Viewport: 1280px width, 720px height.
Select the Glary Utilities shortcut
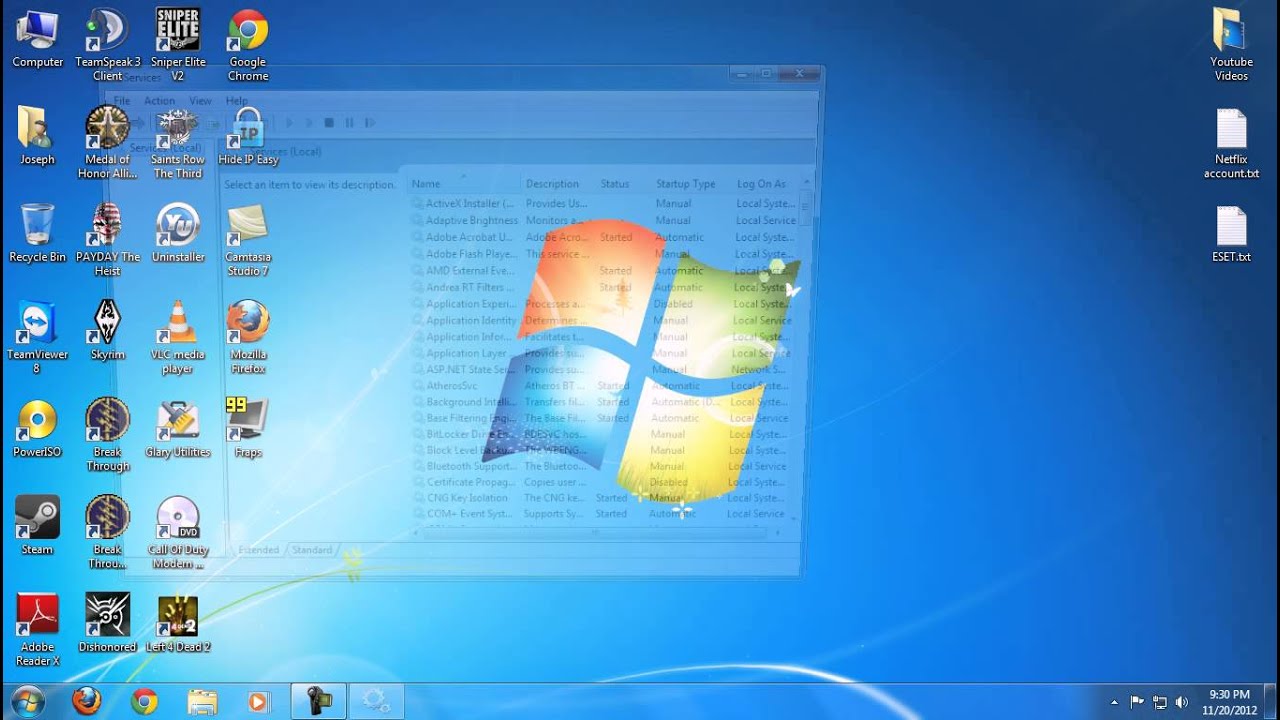click(x=178, y=428)
